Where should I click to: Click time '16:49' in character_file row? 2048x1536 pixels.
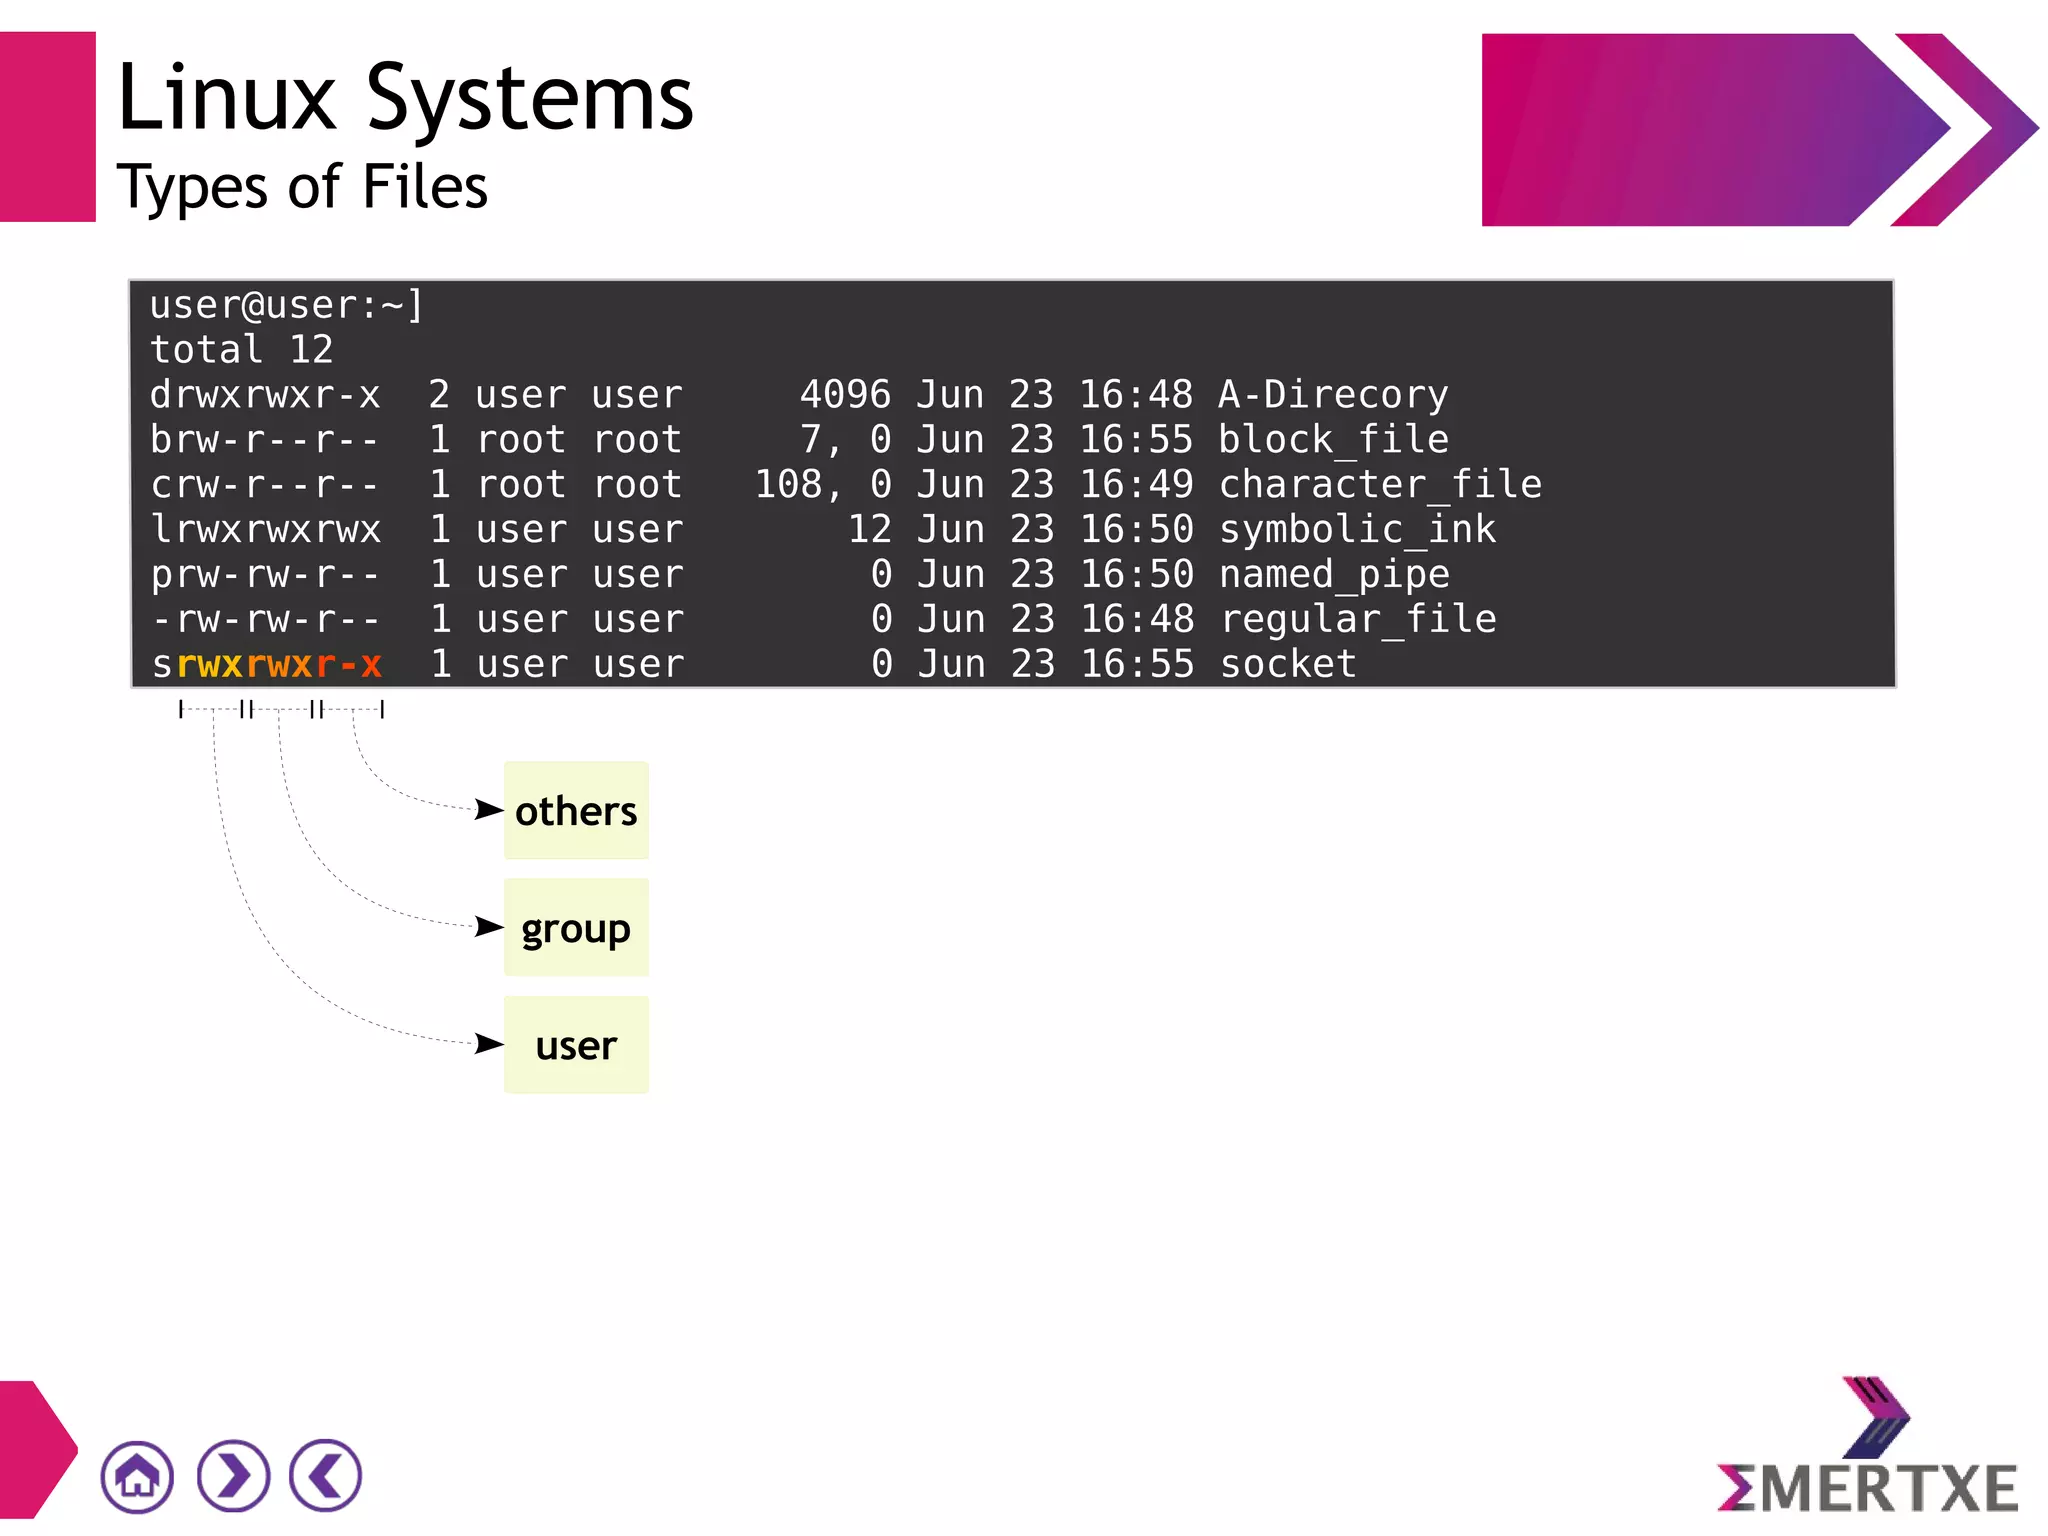1136,484
